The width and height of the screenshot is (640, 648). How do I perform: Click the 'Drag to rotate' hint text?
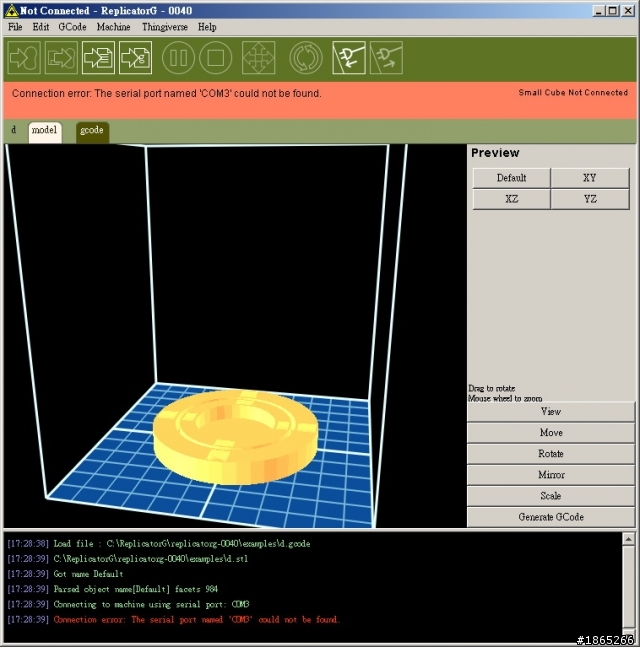tap(492, 388)
